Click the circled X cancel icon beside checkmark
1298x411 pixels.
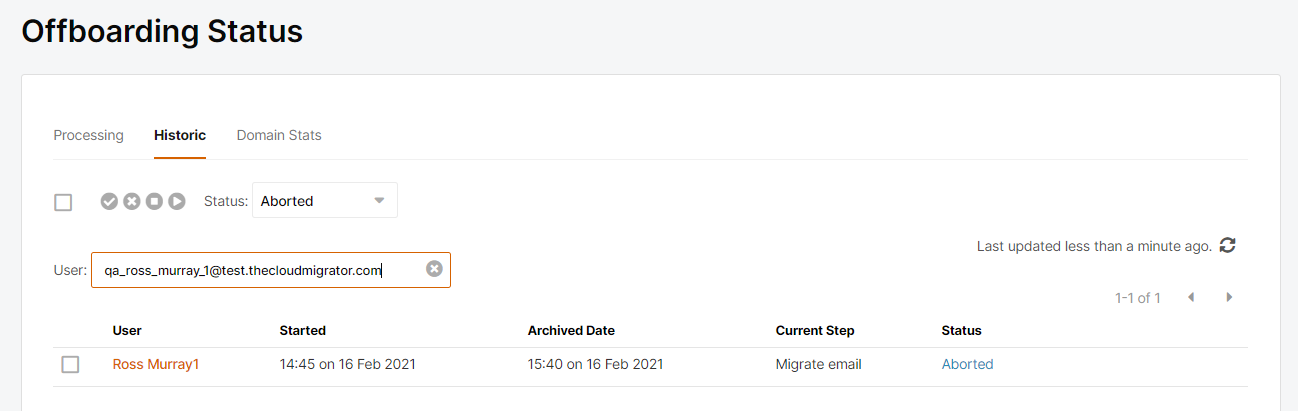pyautogui.click(x=132, y=201)
